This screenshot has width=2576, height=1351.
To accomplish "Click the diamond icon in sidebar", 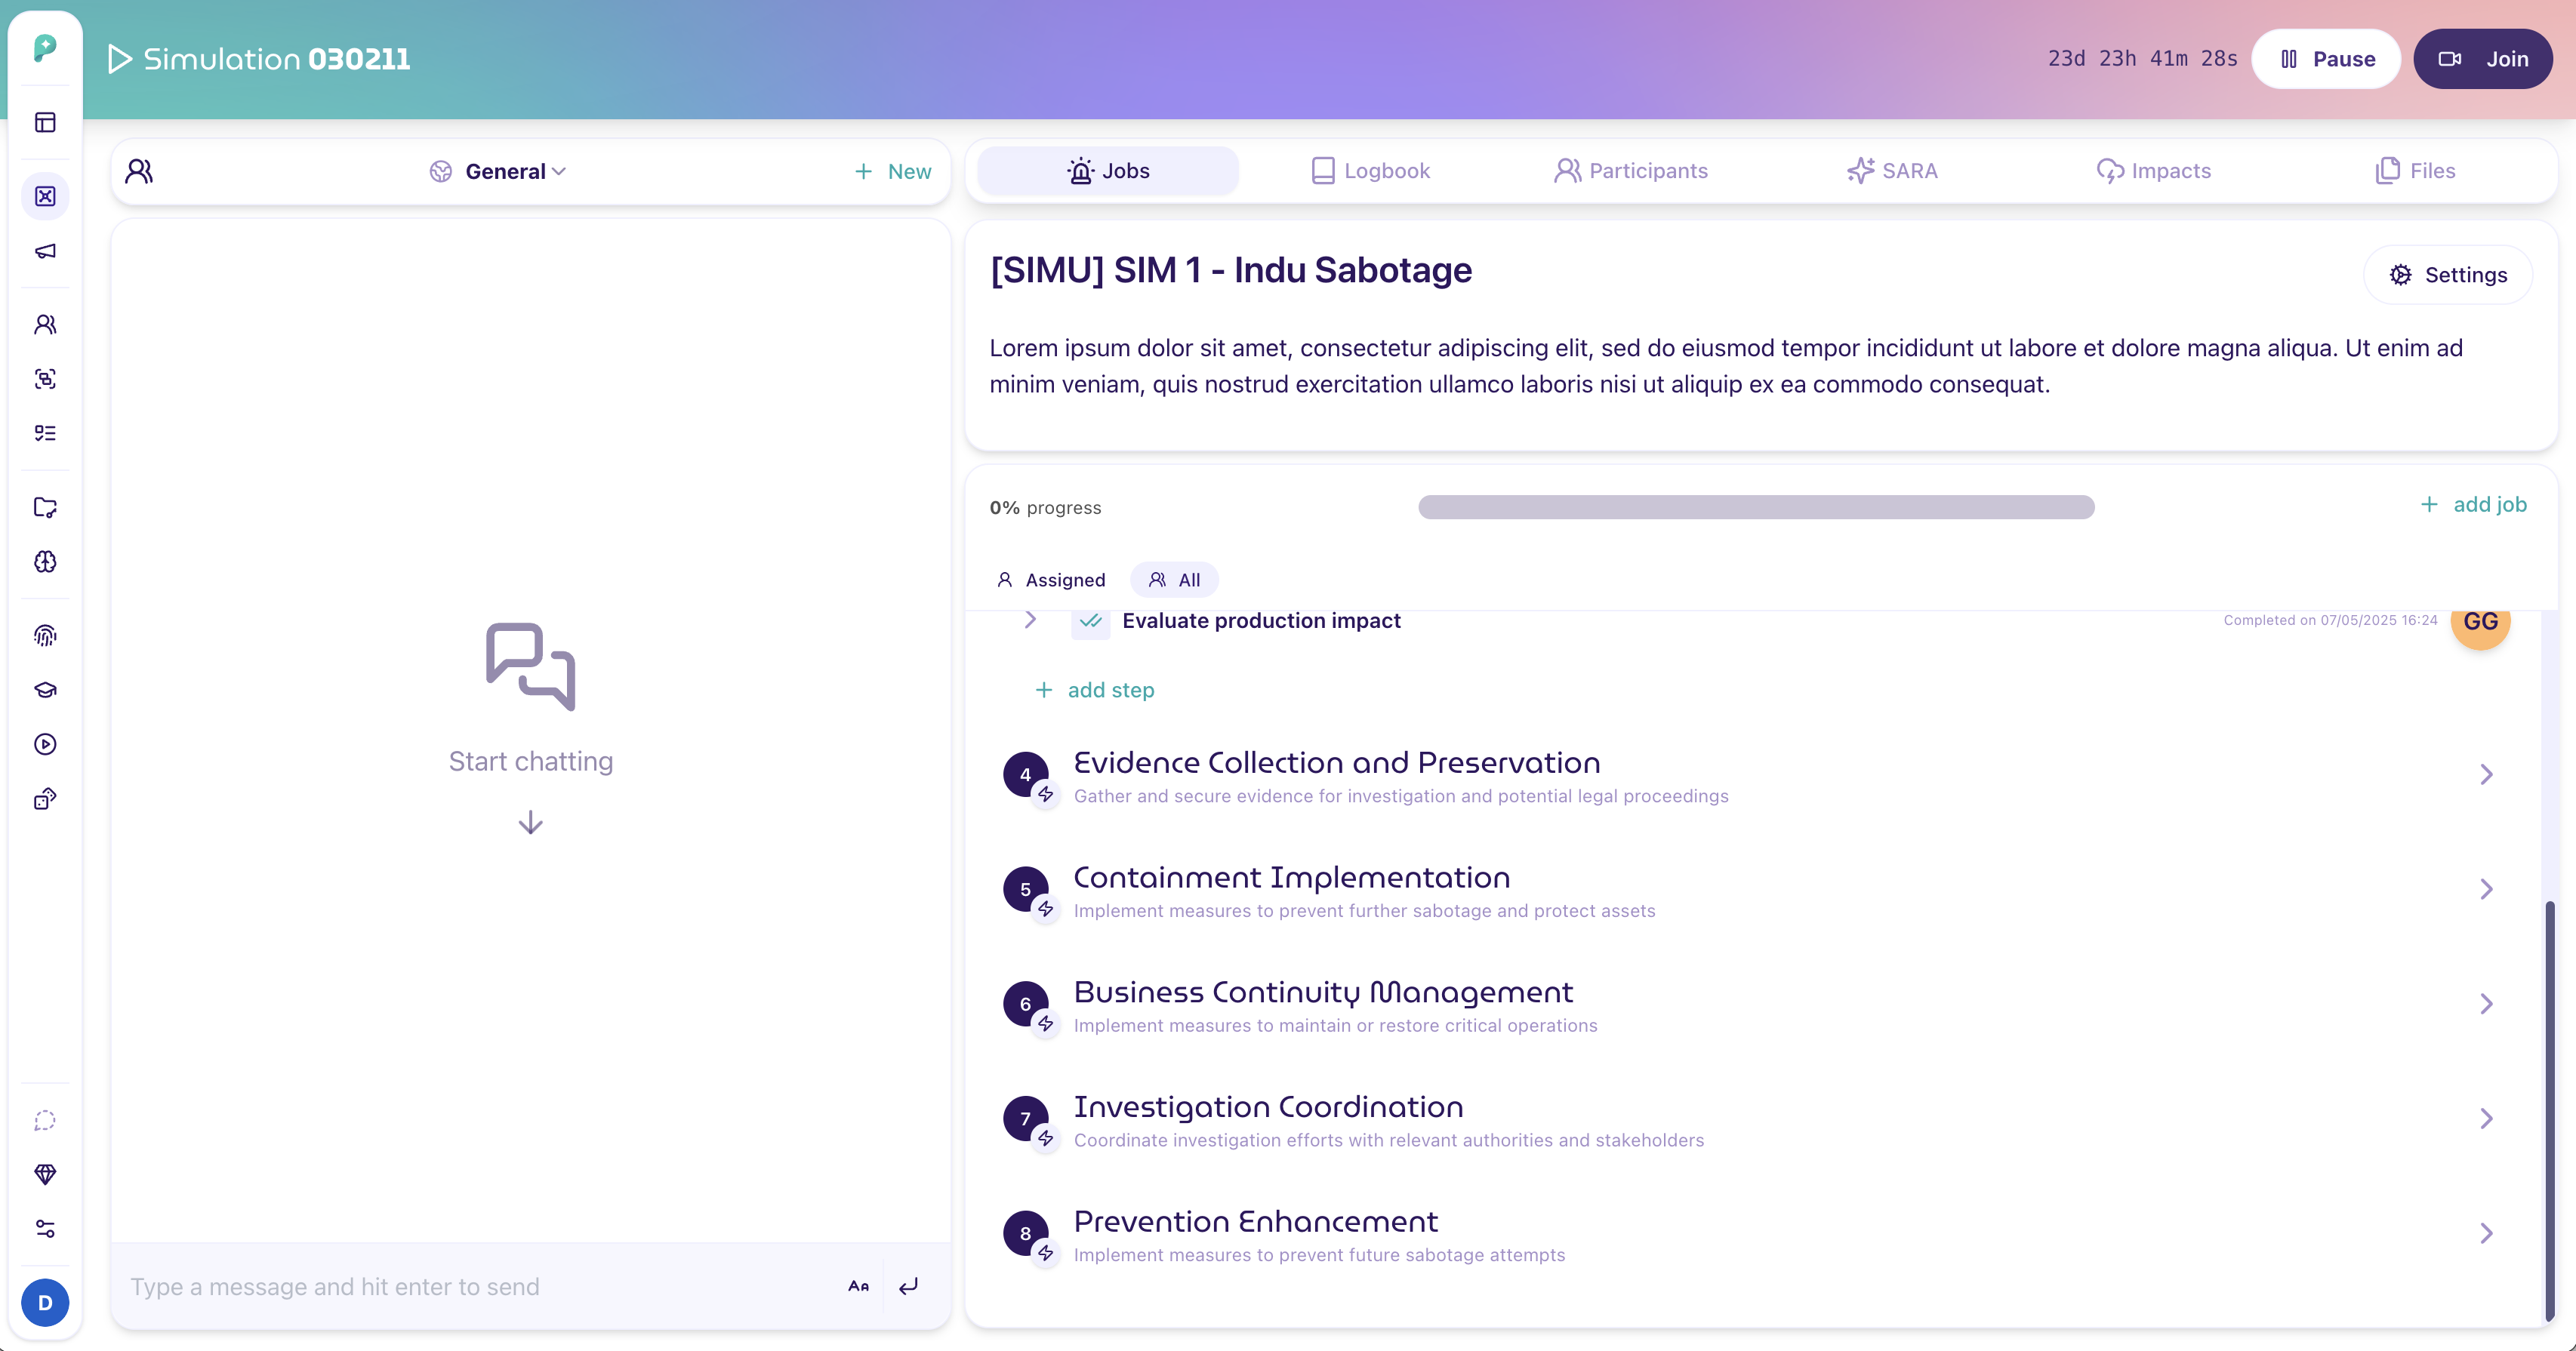I will pyautogui.click(x=45, y=1174).
